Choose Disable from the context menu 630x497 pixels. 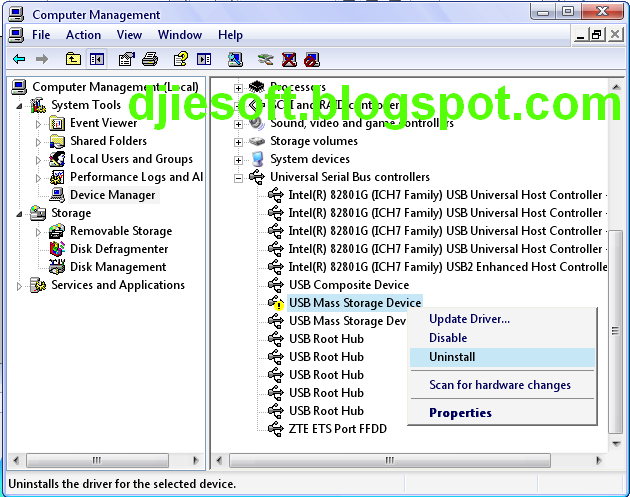point(502,338)
